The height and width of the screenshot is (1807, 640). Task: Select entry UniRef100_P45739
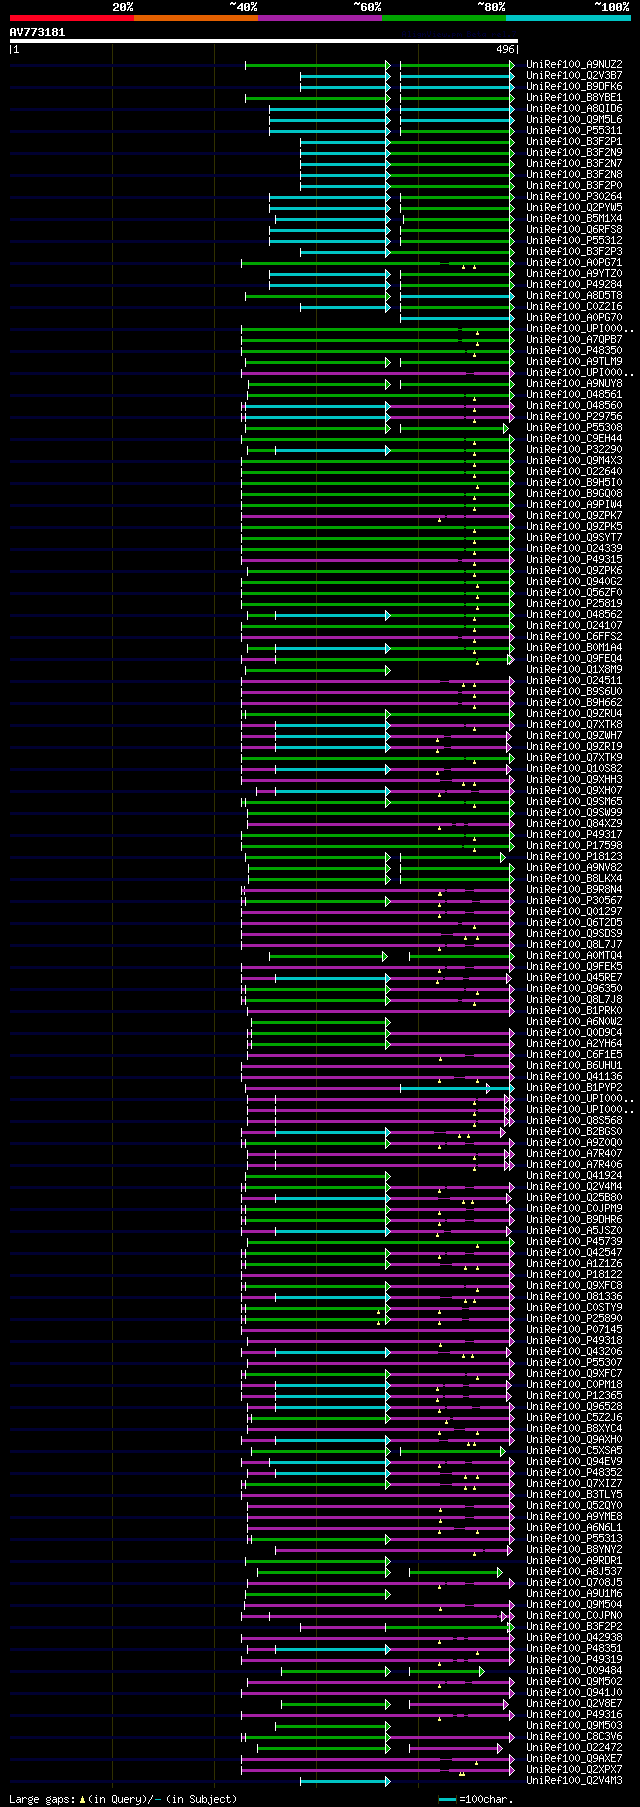[x=574, y=1241]
